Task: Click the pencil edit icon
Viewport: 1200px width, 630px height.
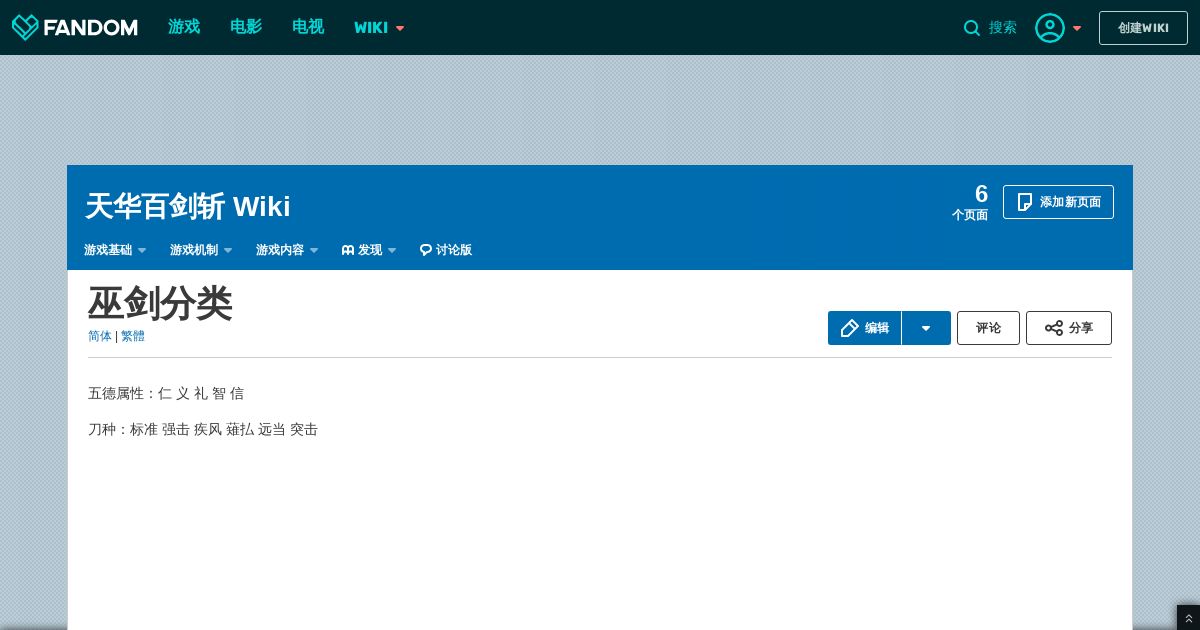Action: click(x=850, y=328)
